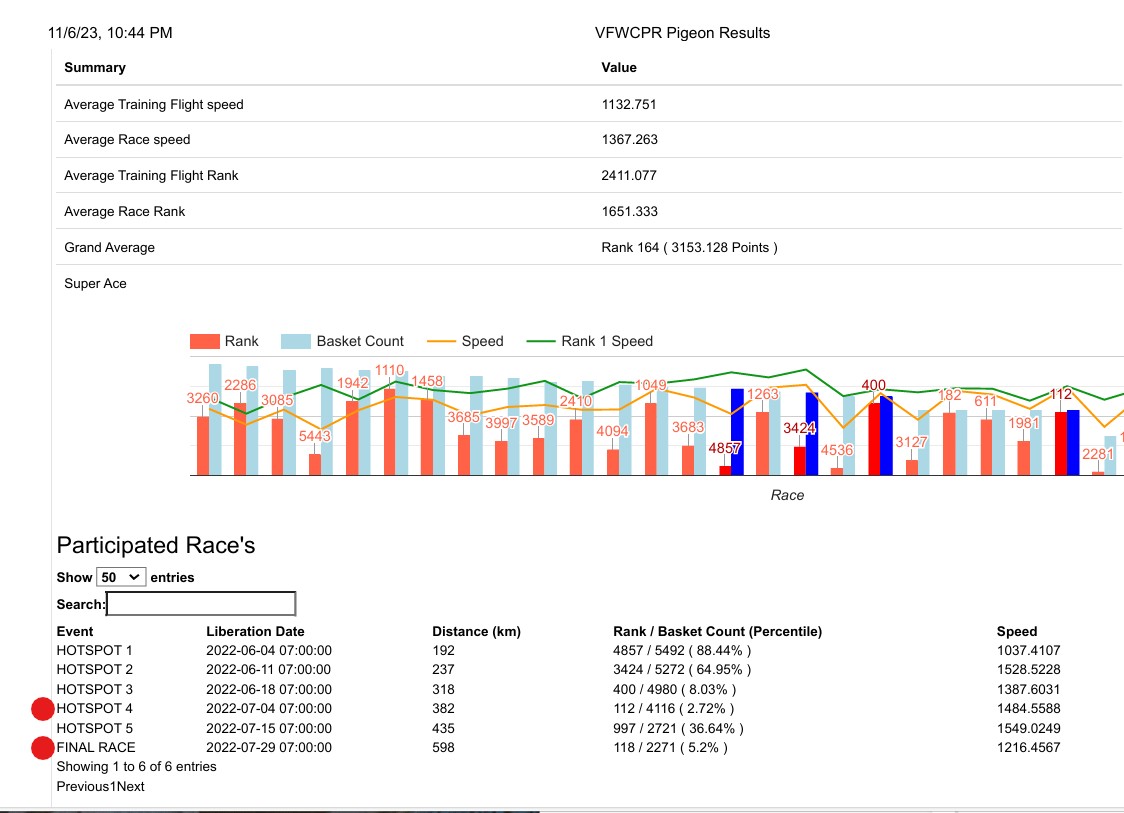This screenshot has width=1124, height=813.
Task: Click inside the Search input field
Action: pyautogui.click(x=201, y=604)
